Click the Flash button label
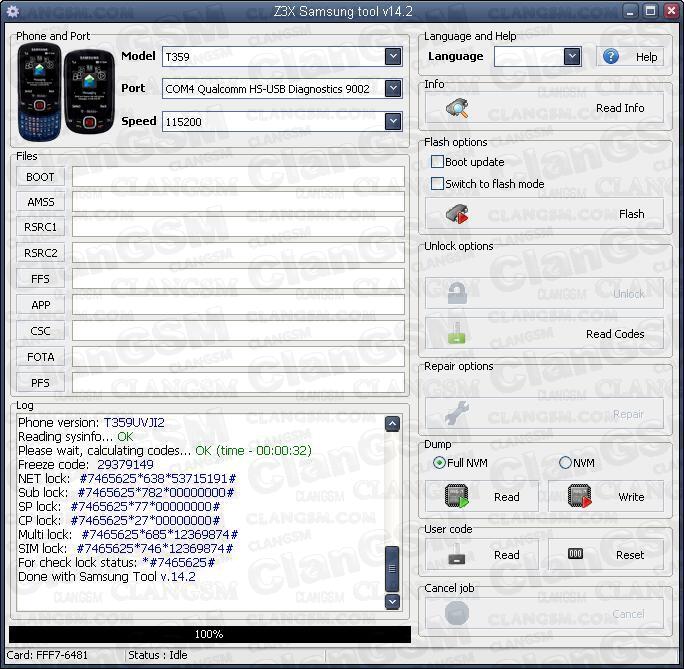Screen dimensions: 684x669 pyautogui.click(x=631, y=214)
